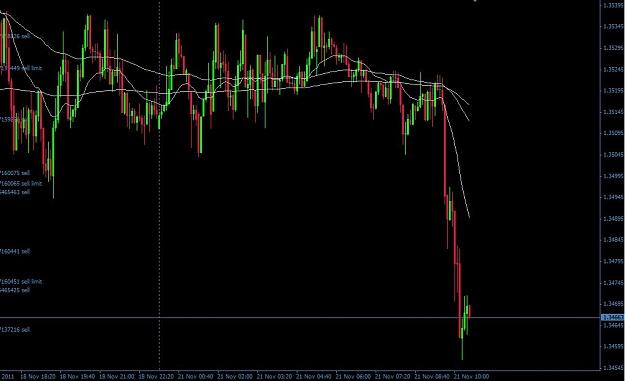This screenshot has width=625, height=381.
Task: Click the 21 Nov 07:20 time label
Action: (x=393, y=376)
